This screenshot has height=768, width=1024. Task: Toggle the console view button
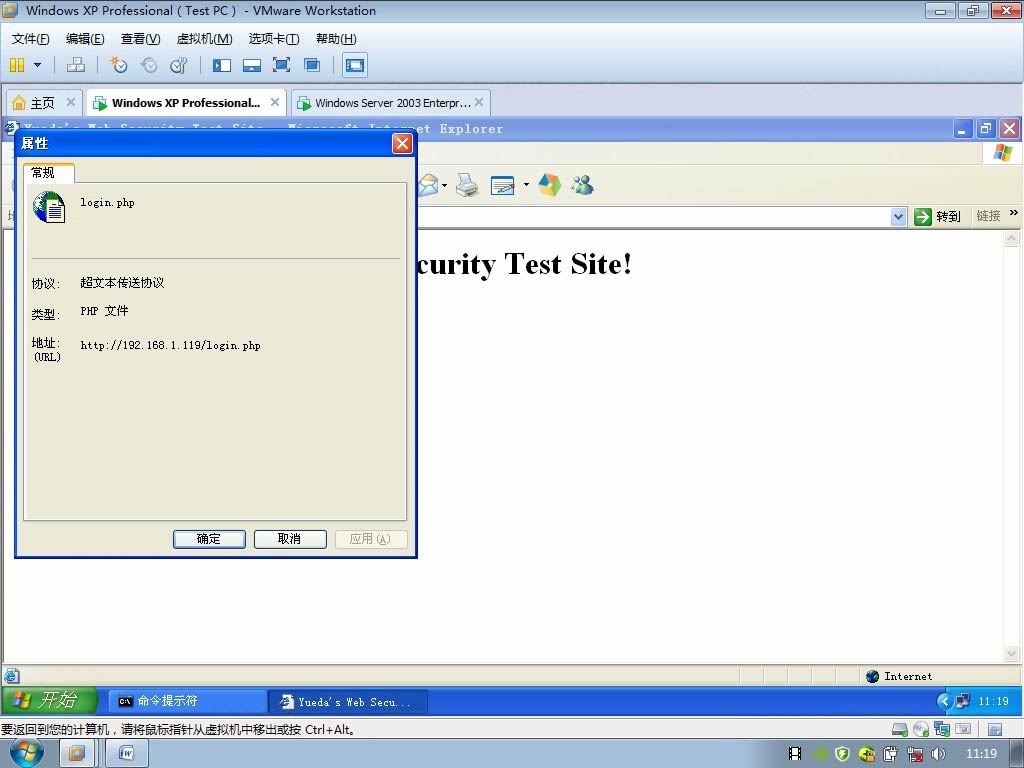point(355,65)
